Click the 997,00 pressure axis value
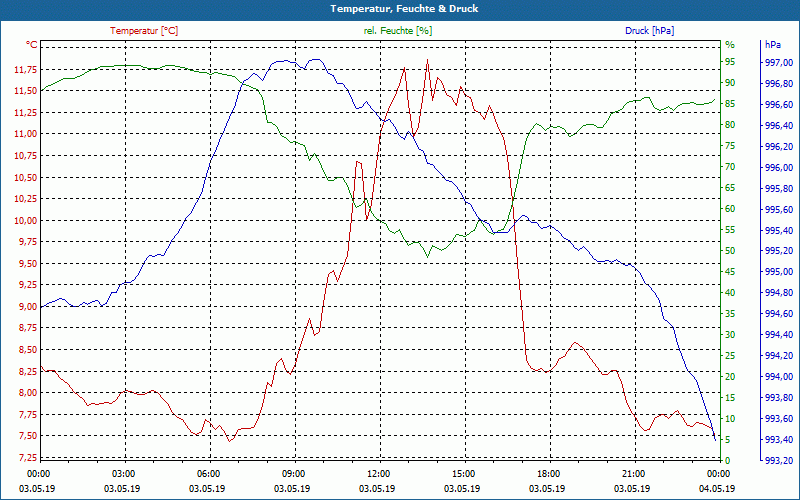The image size is (800, 500). point(780,63)
